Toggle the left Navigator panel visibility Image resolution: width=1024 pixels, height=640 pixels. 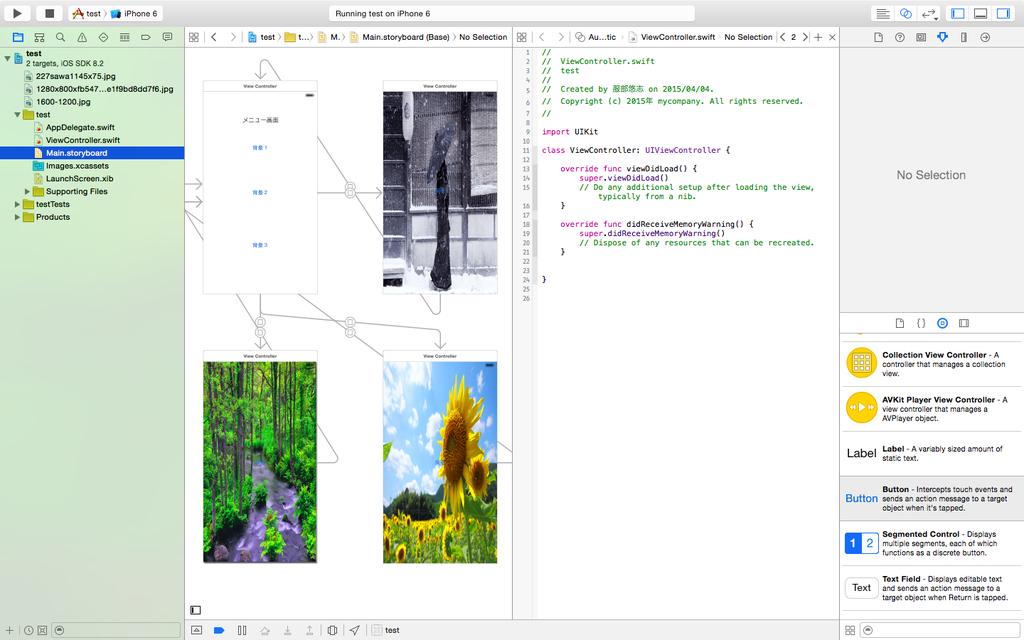pyautogui.click(x=957, y=13)
